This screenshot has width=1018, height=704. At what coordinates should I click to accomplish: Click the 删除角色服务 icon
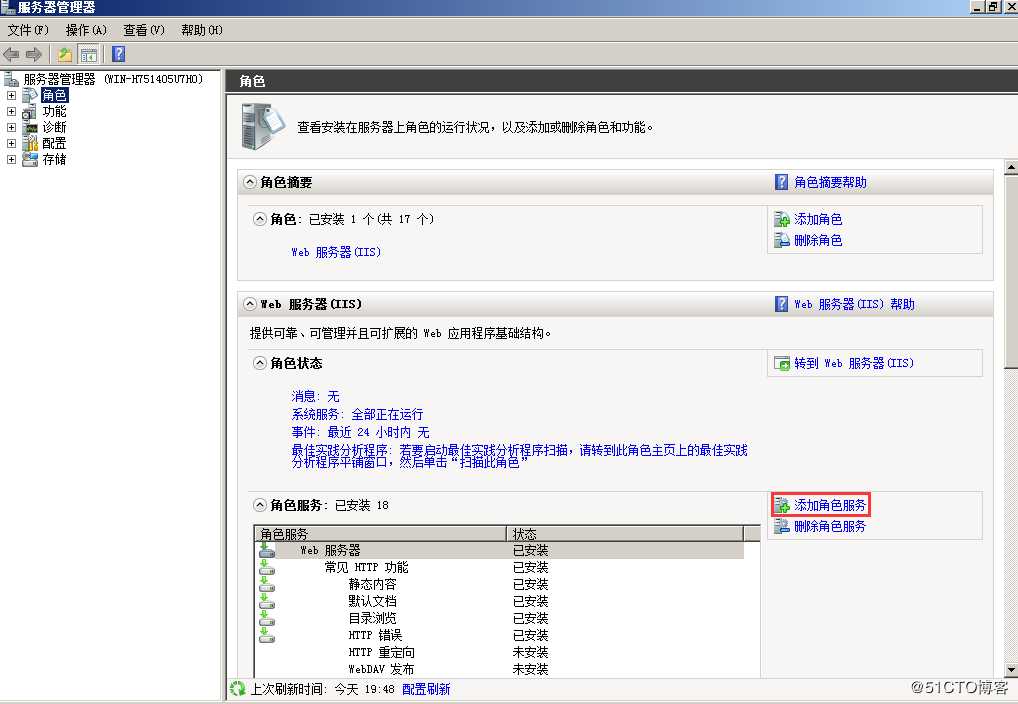click(782, 526)
